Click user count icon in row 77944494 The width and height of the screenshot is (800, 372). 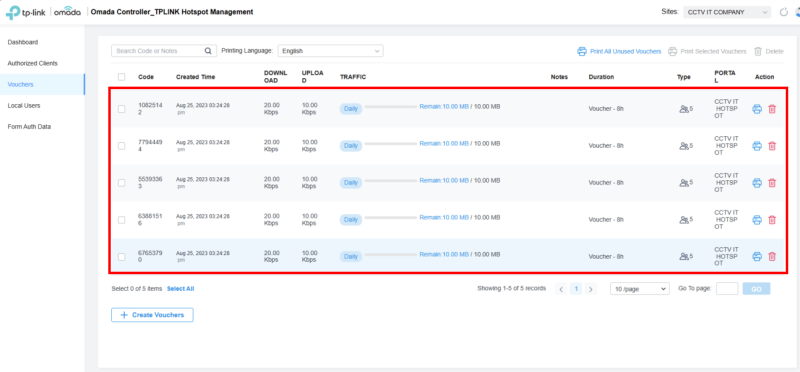point(684,146)
